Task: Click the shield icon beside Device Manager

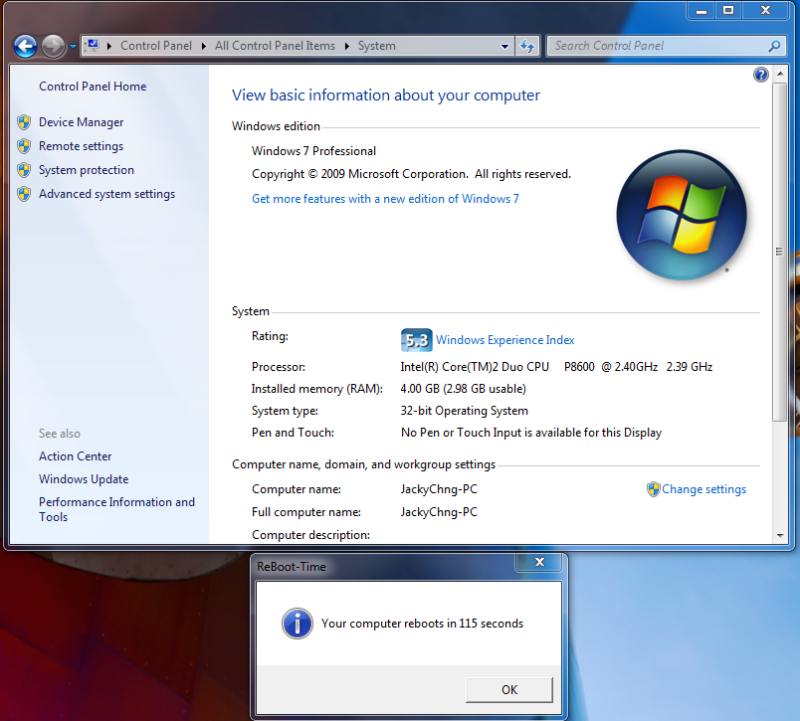Action: [24, 123]
